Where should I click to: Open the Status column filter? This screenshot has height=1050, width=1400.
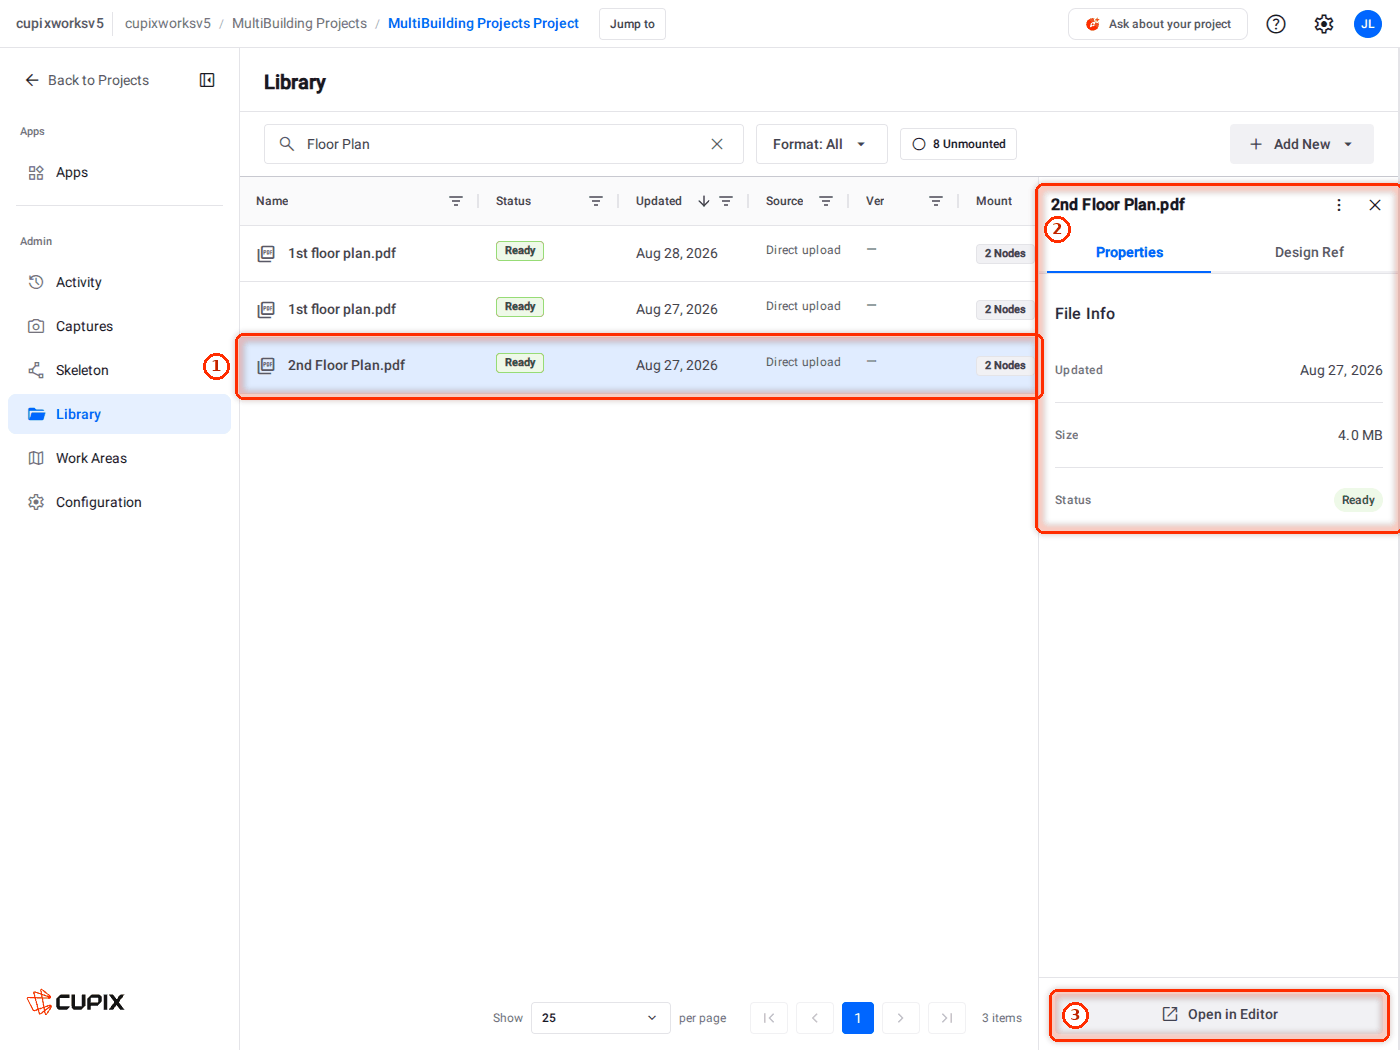click(596, 201)
